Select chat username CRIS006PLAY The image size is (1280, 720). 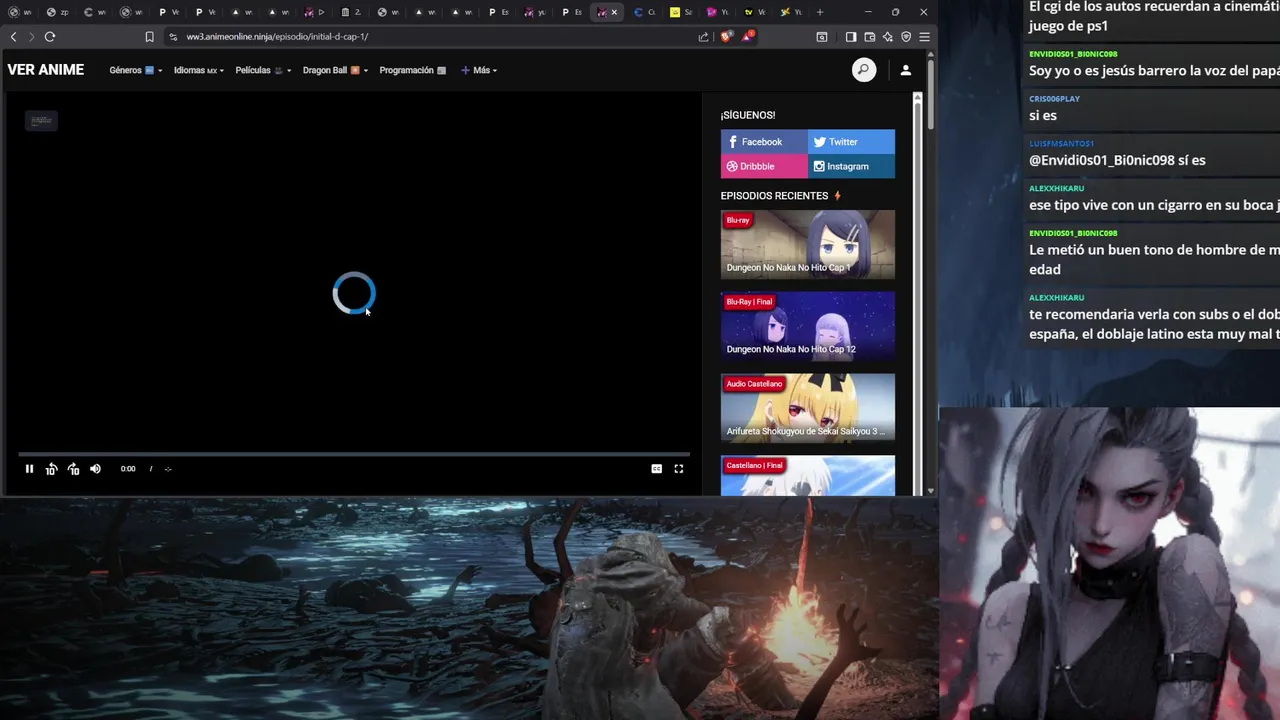[1054, 99]
